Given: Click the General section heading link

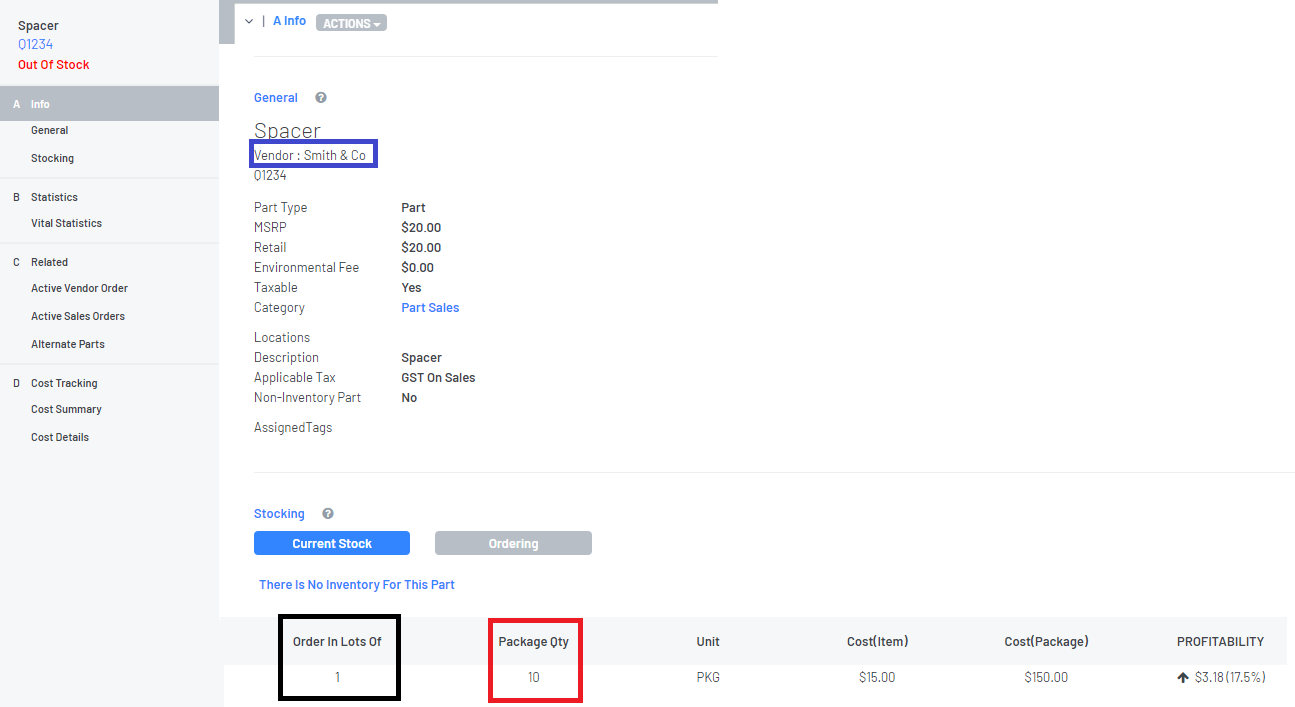Looking at the screenshot, I should point(276,98).
